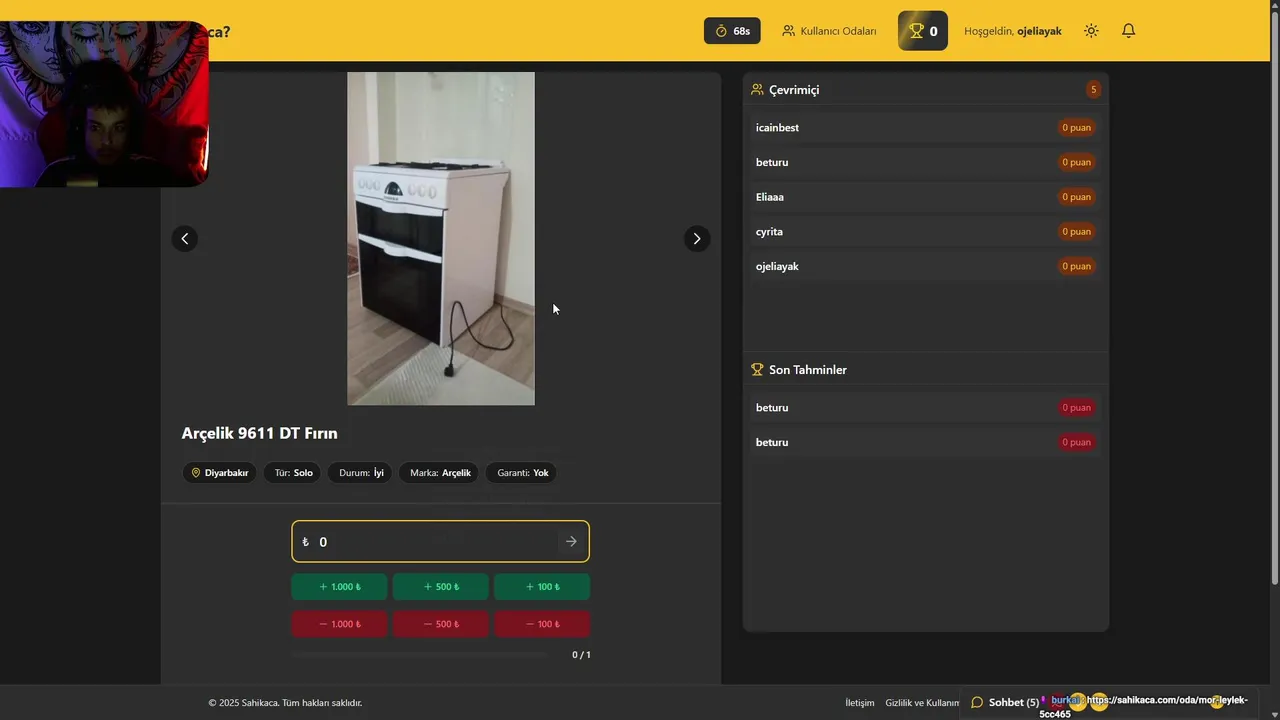The image size is (1280, 720).
Task: Open Gizlilik ve Kullanım footer link
Action: click(x=922, y=703)
